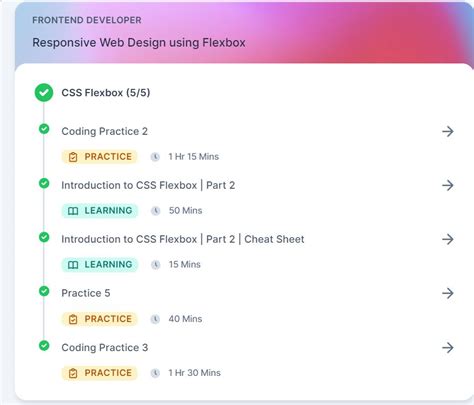Open Introduction to CSS Flexbox Part 2 Cheat Sheet
The height and width of the screenshot is (405, 474).
tap(183, 239)
